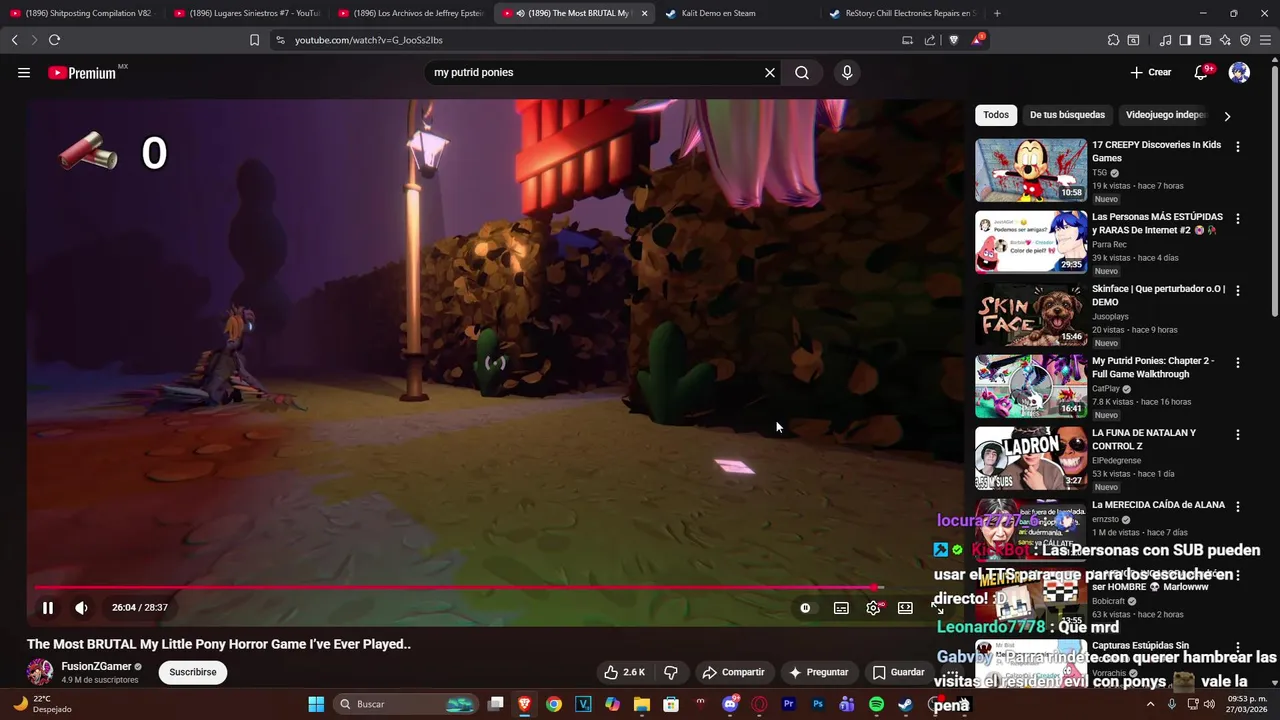Open Discord from the taskbar
This screenshot has width=1280, height=720.
point(730,704)
